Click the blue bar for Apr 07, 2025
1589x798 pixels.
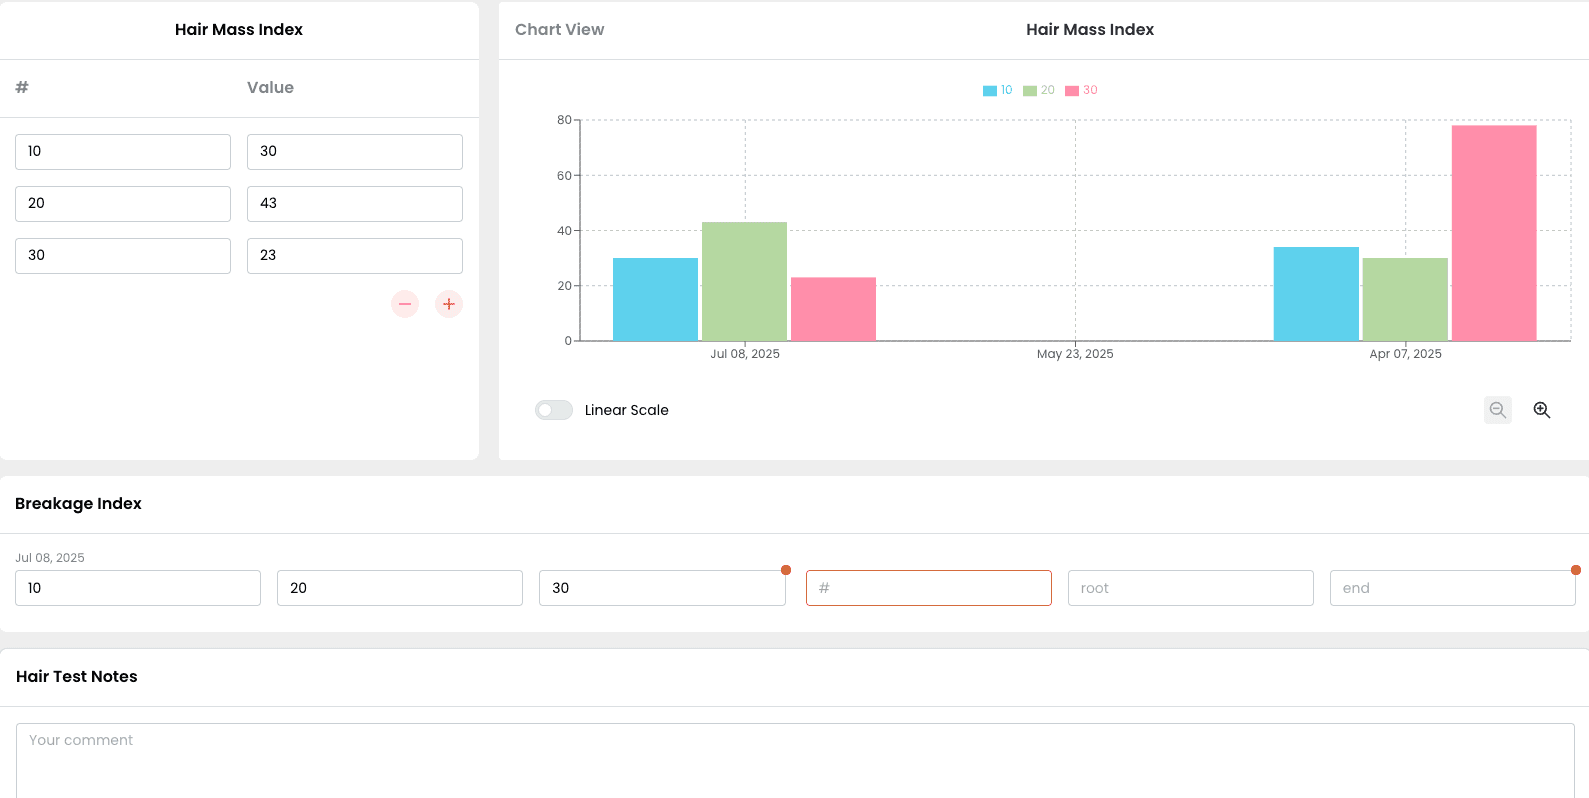(1315, 294)
